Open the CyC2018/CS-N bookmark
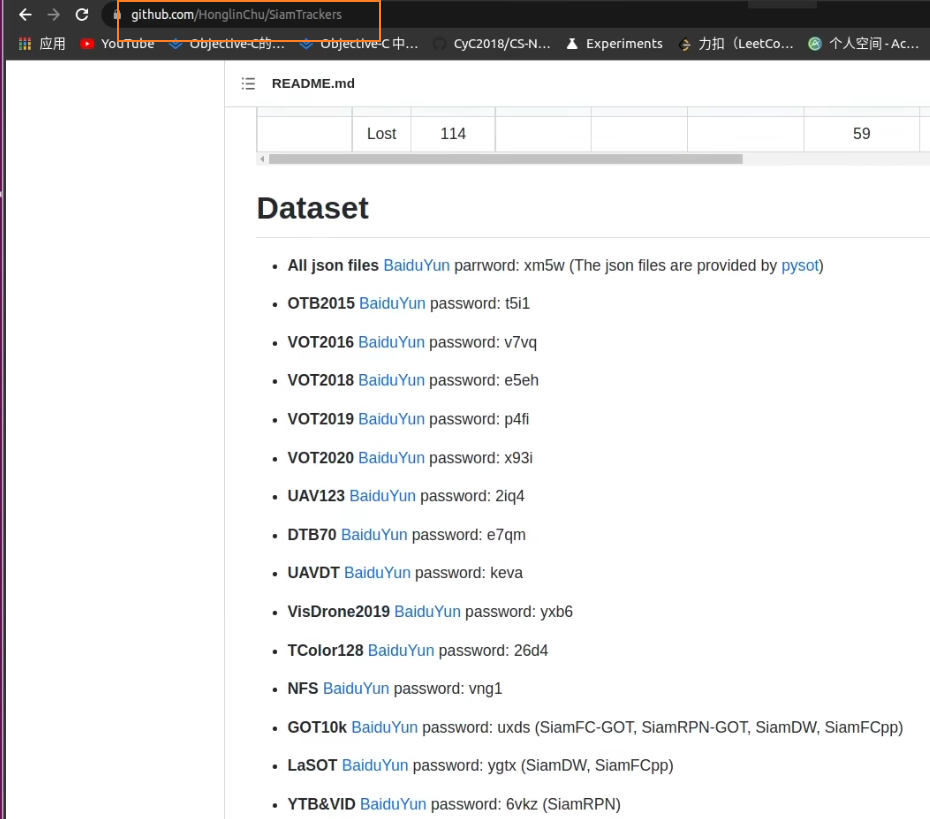The height and width of the screenshot is (819, 930). 492,44
